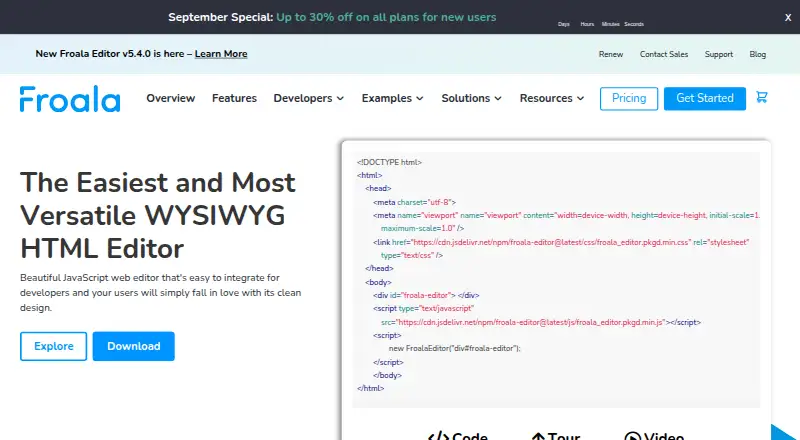Expand the Examples dropdown menu

pos(392,98)
